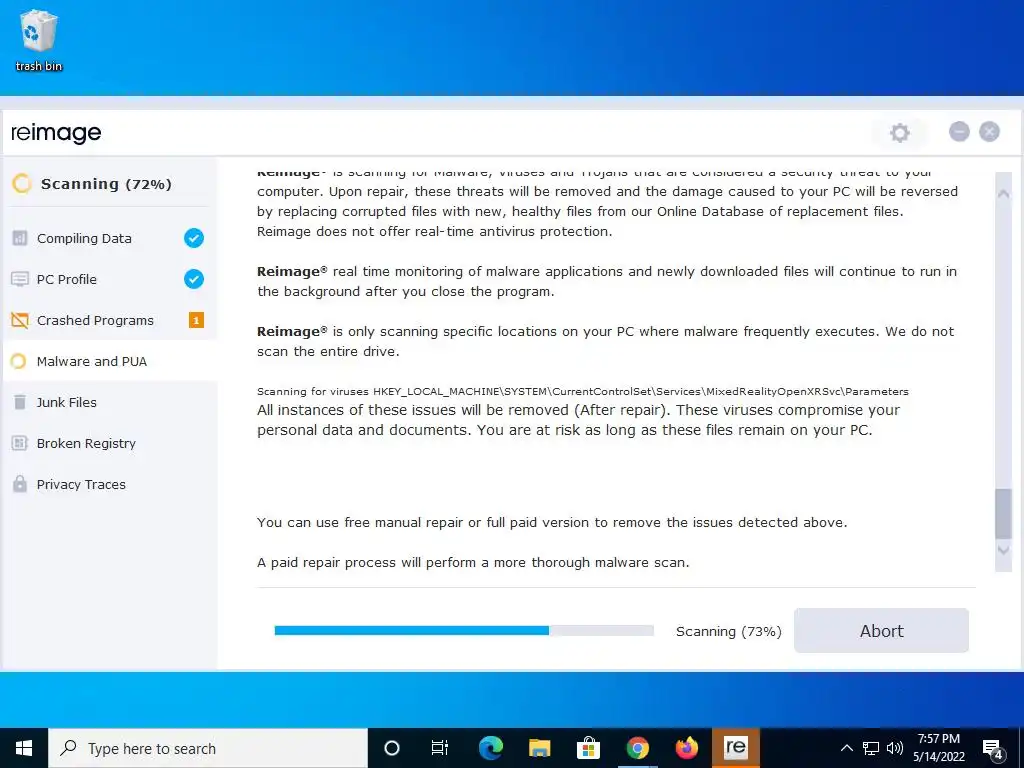Open the volume tray icon
This screenshot has height=768, width=1024.
click(895, 748)
